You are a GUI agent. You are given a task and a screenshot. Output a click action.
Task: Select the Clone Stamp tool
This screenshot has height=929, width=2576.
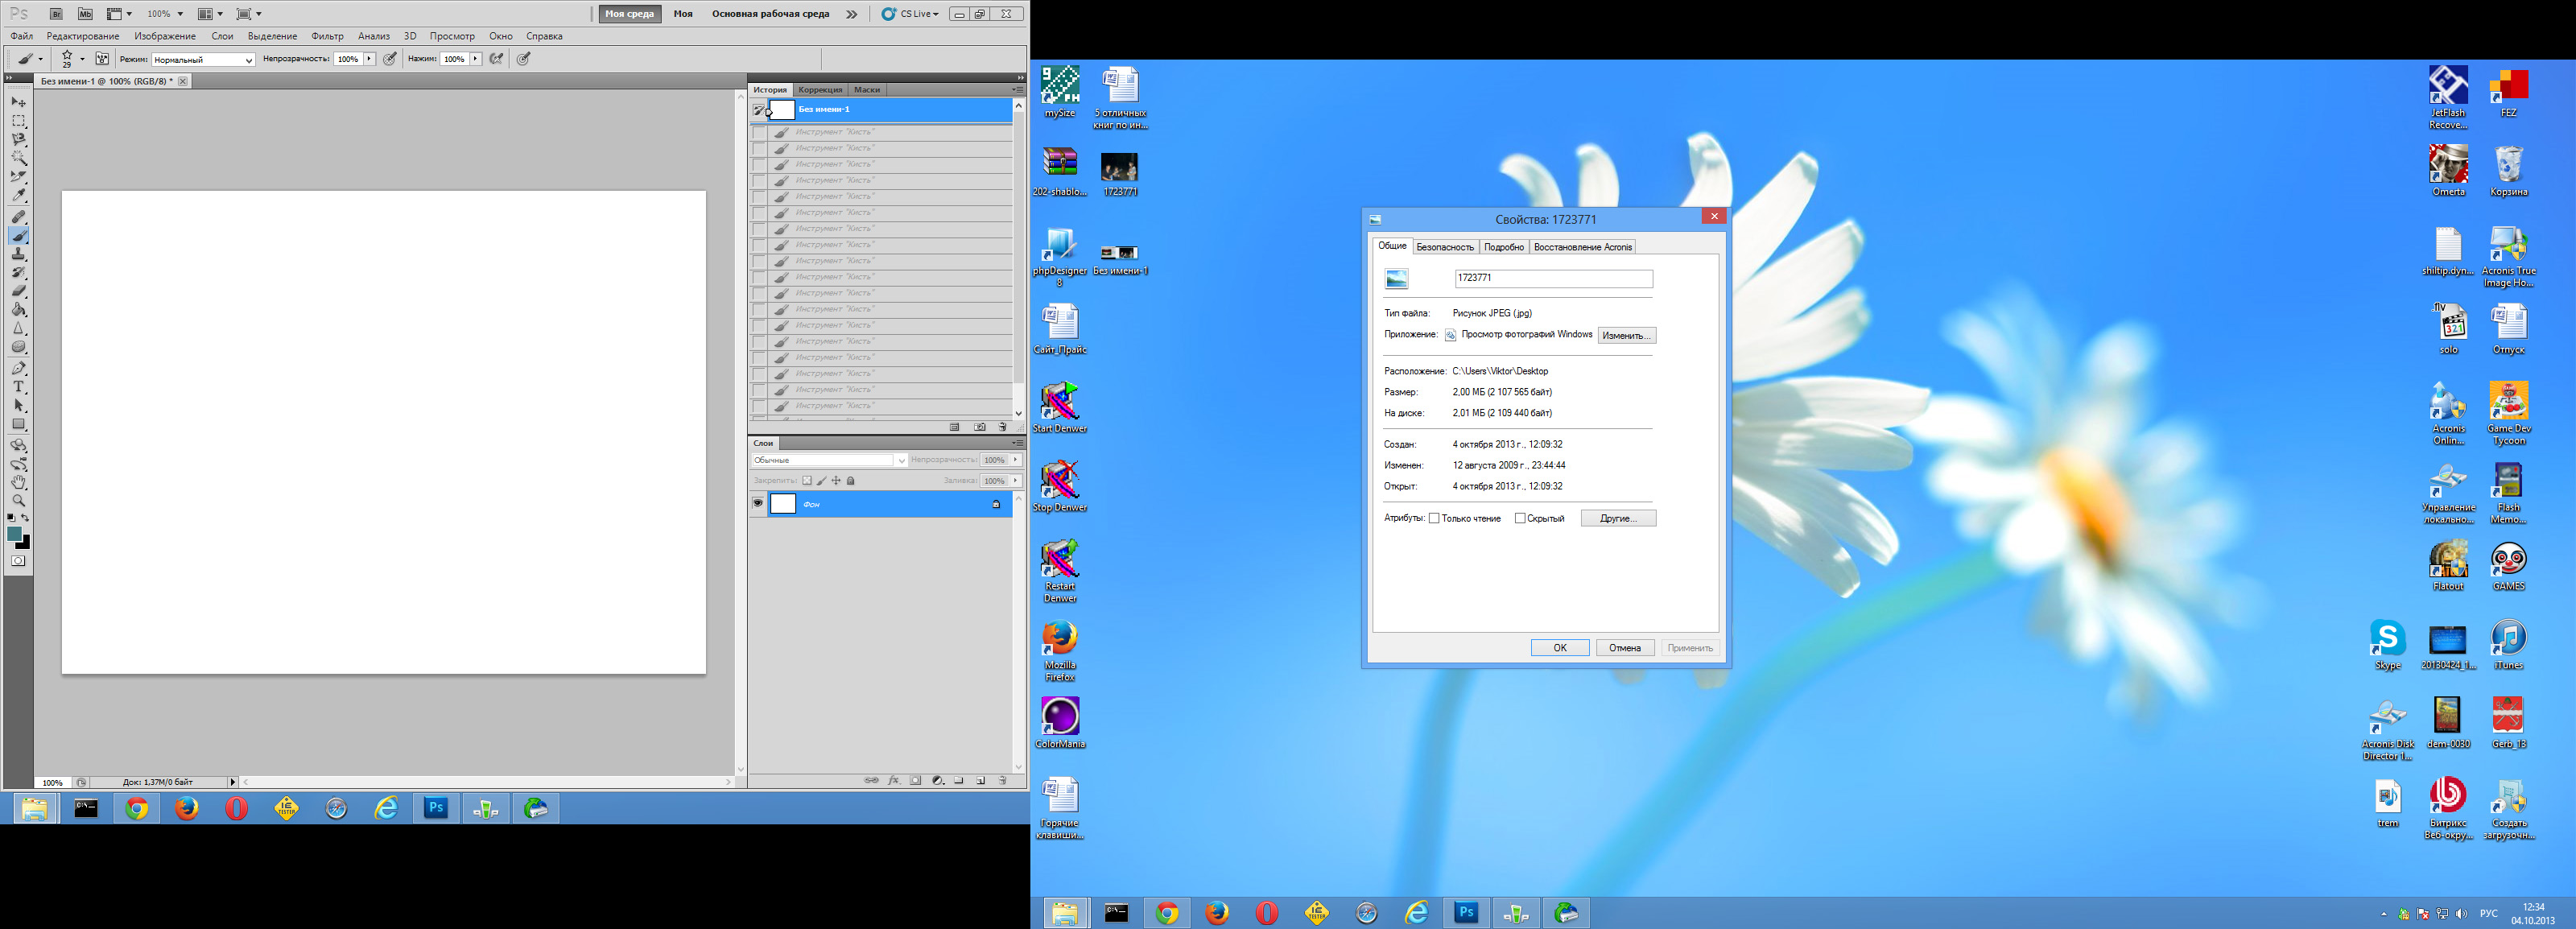point(18,254)
